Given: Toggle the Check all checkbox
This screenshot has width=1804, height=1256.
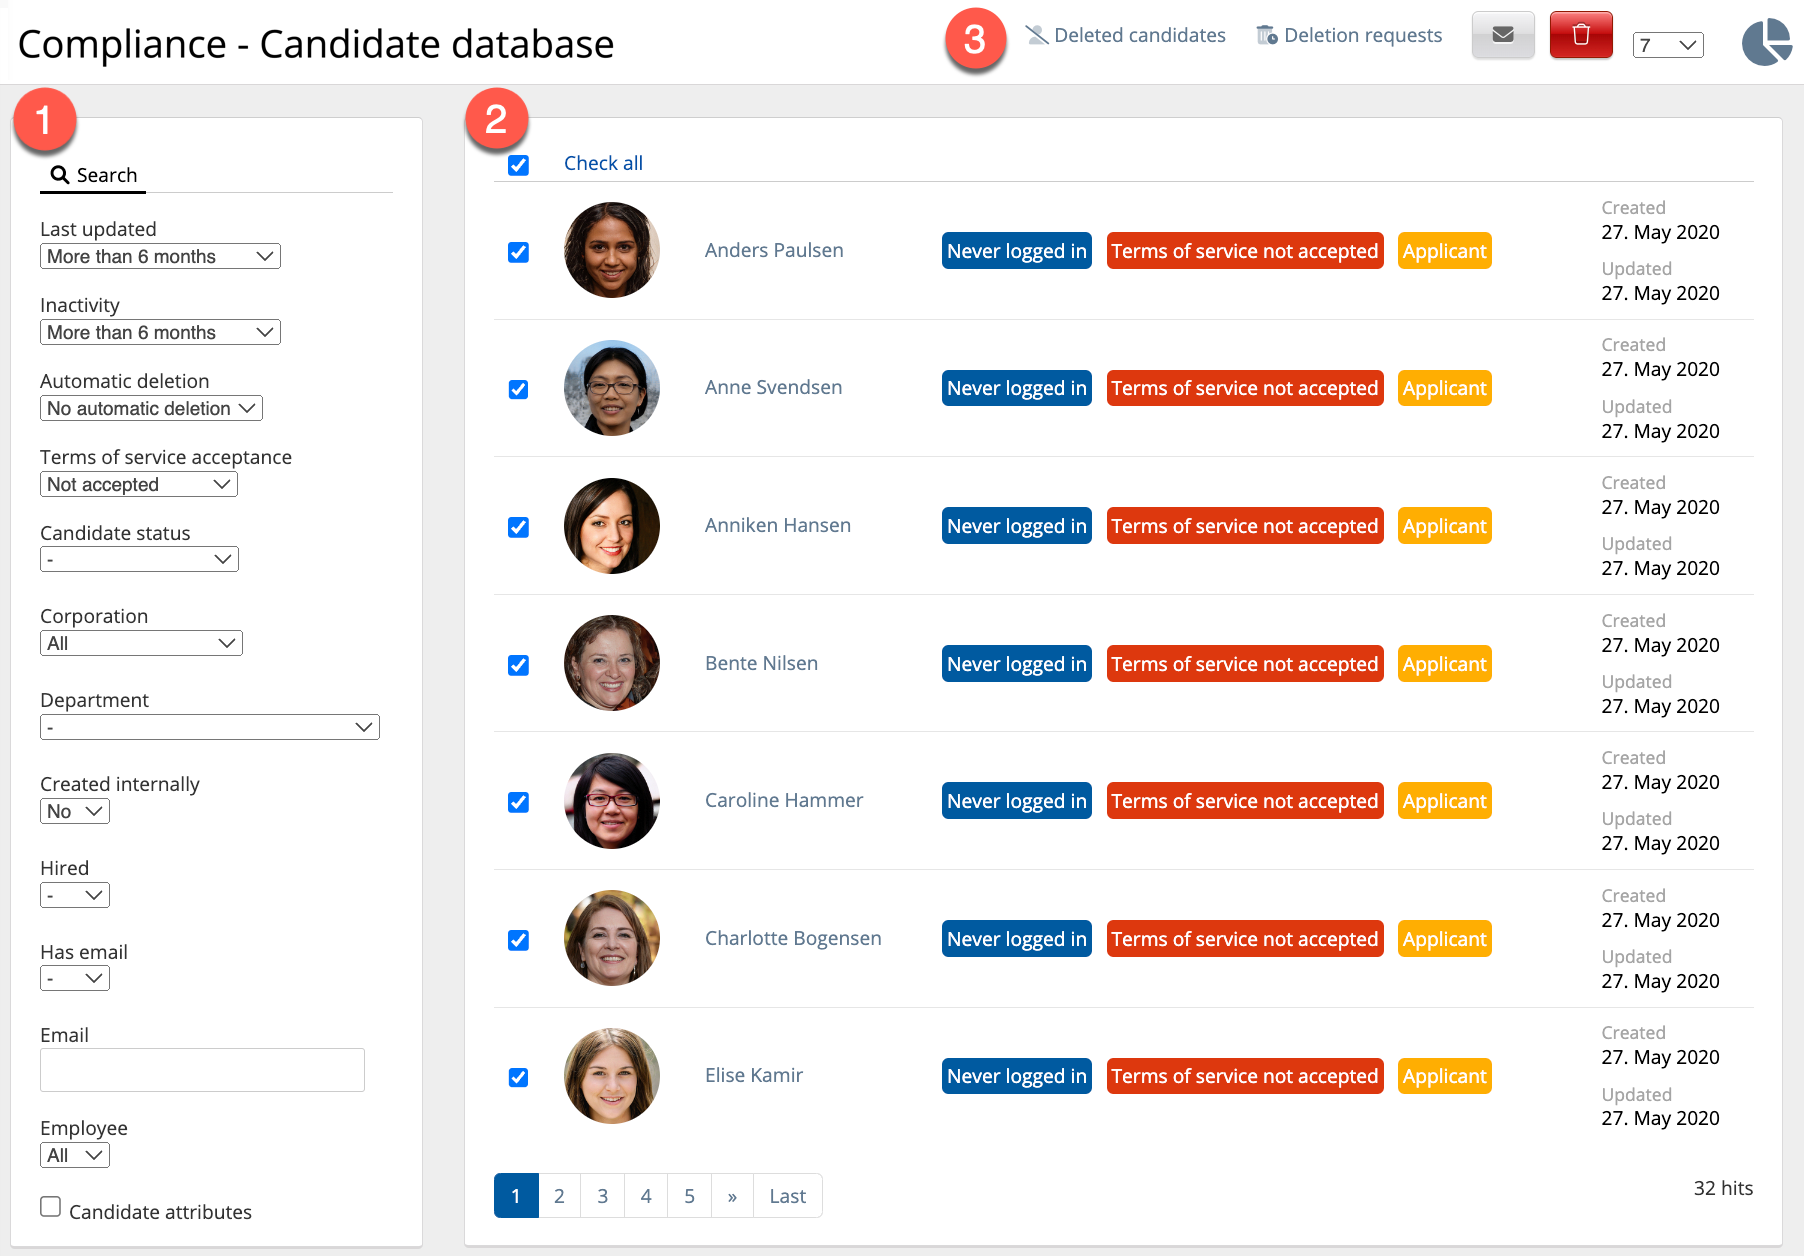Looking at the screenshot, I should [518, 165].
